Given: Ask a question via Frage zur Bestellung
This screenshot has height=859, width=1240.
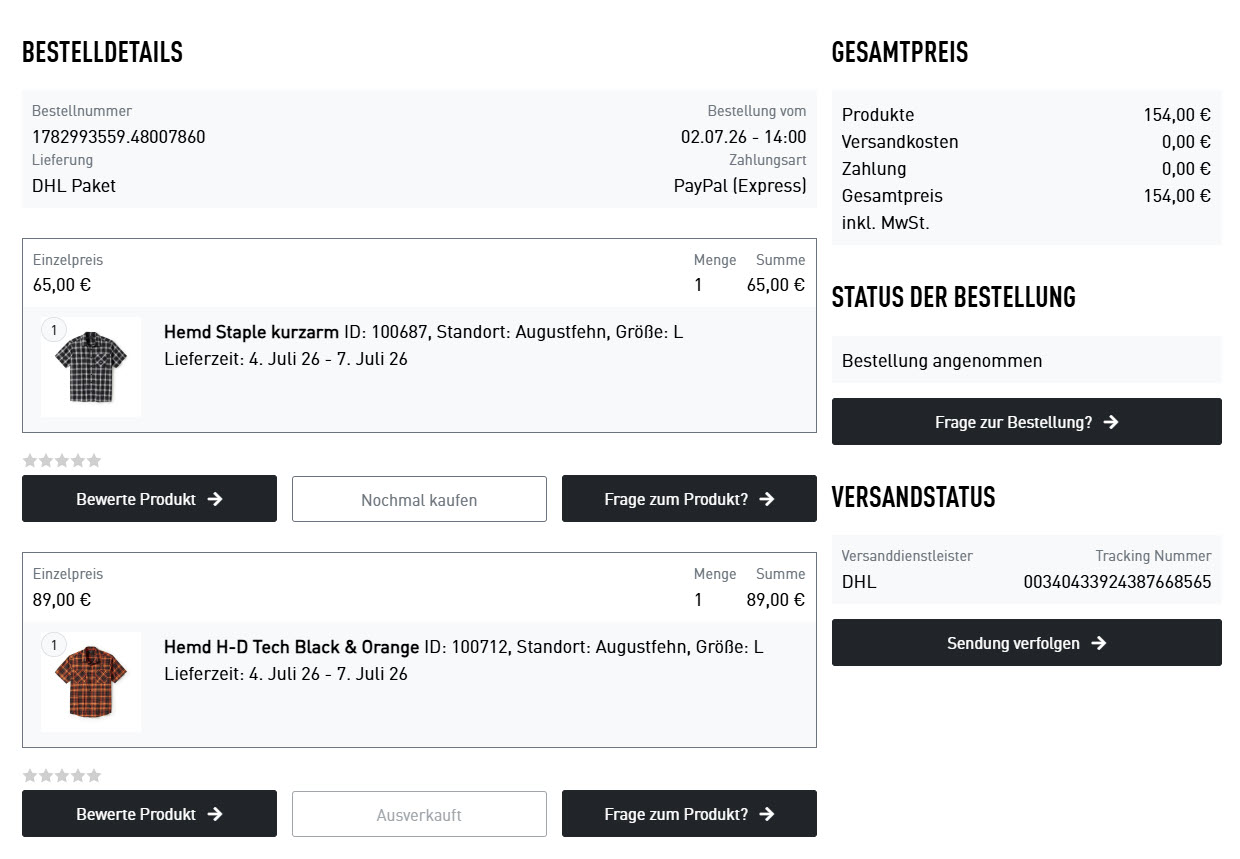Looking at the screenshot, I should click(x=1027, y=422).
